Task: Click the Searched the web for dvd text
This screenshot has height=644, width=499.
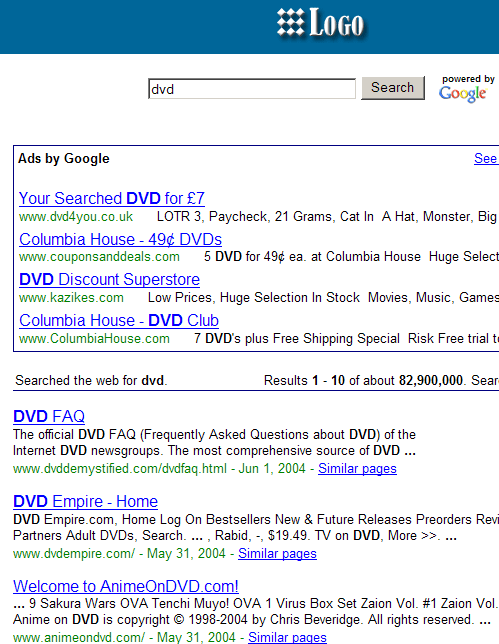Action: [91, 380]
